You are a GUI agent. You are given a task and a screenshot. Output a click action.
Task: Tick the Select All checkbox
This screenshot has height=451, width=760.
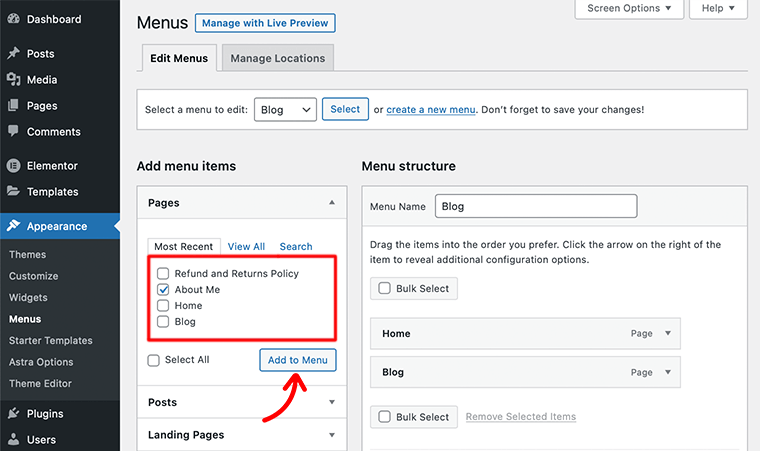[154, 360]
